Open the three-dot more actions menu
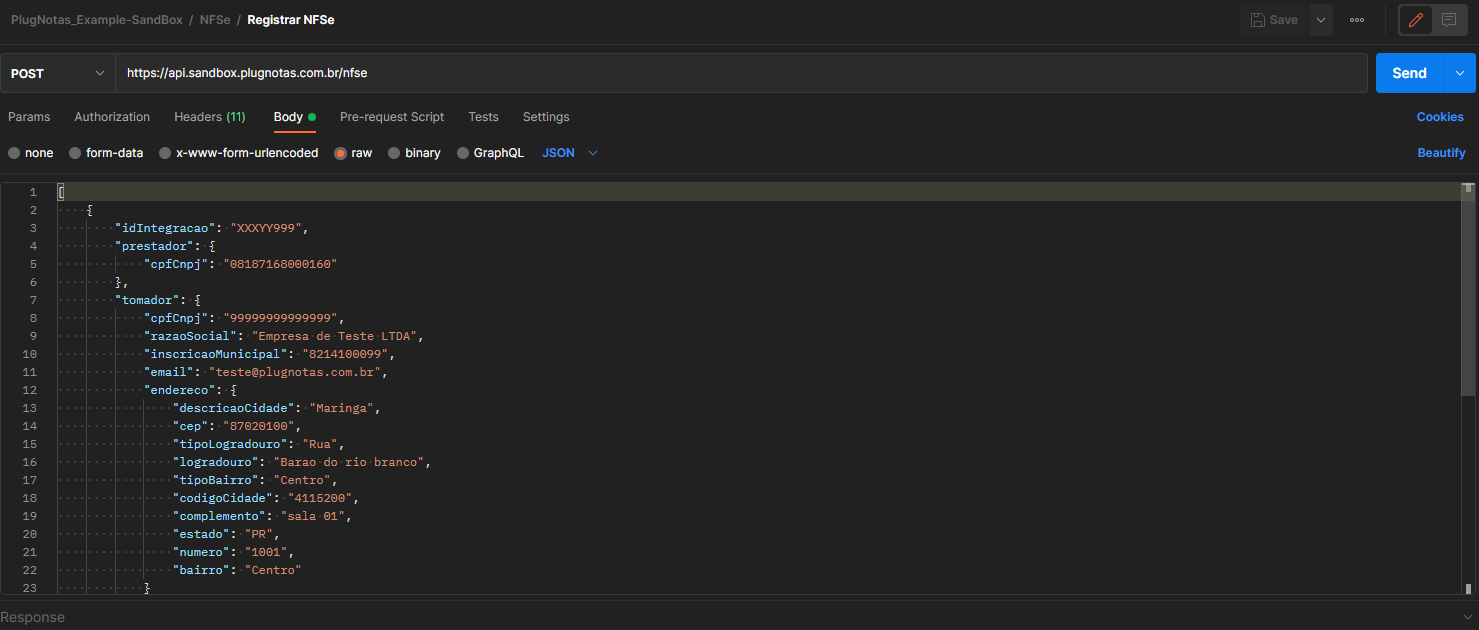The width and height of the screenshot is (1479, 630). tap(1357, 20)
